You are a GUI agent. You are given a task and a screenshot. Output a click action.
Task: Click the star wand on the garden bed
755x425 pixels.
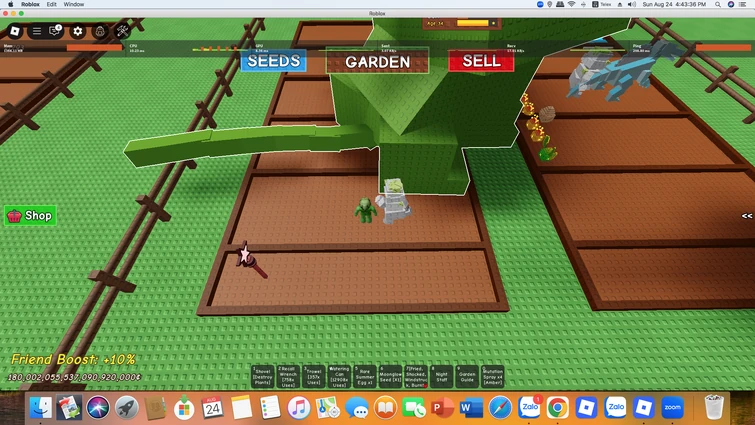click(252, 260)
